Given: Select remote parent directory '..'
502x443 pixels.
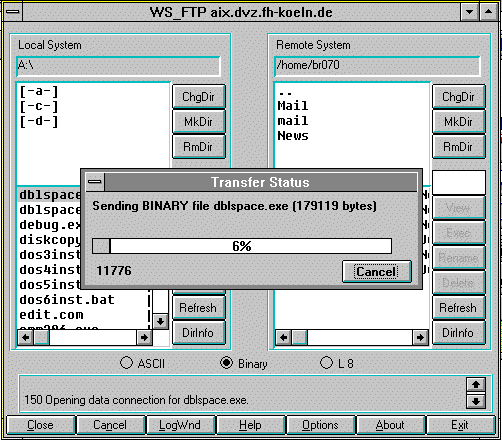Looking at the screenshot, I should [x=285, y=93].
